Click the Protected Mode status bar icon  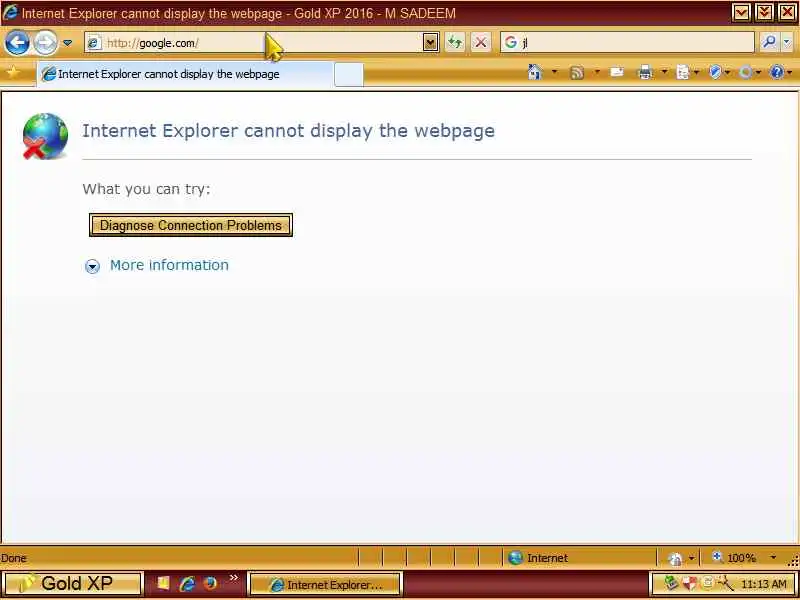(x=676, y=558)
